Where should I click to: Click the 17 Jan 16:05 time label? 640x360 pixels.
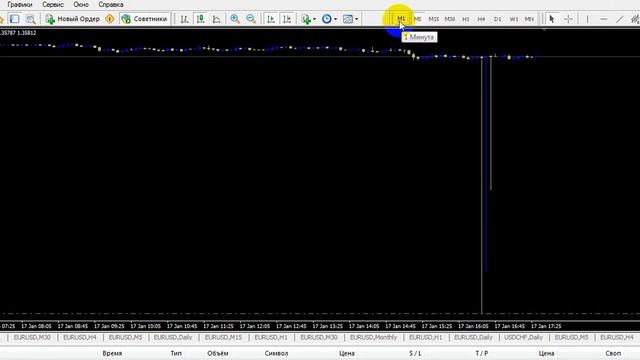click(473, 327)
